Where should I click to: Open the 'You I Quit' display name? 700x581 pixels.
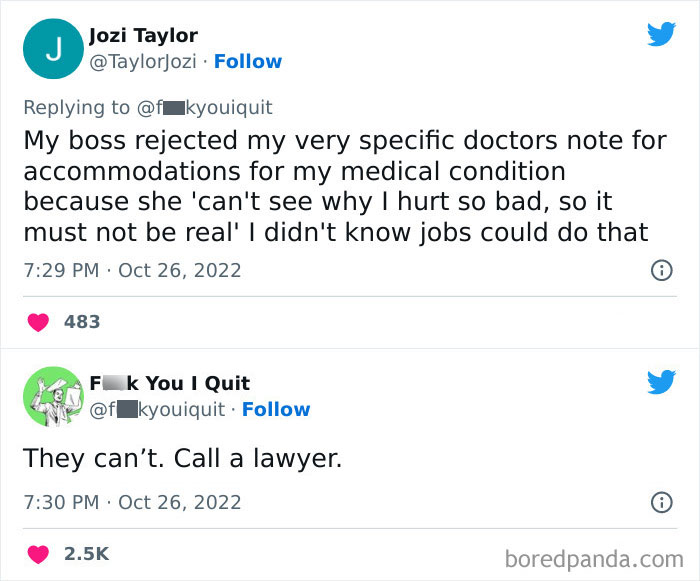170,383
